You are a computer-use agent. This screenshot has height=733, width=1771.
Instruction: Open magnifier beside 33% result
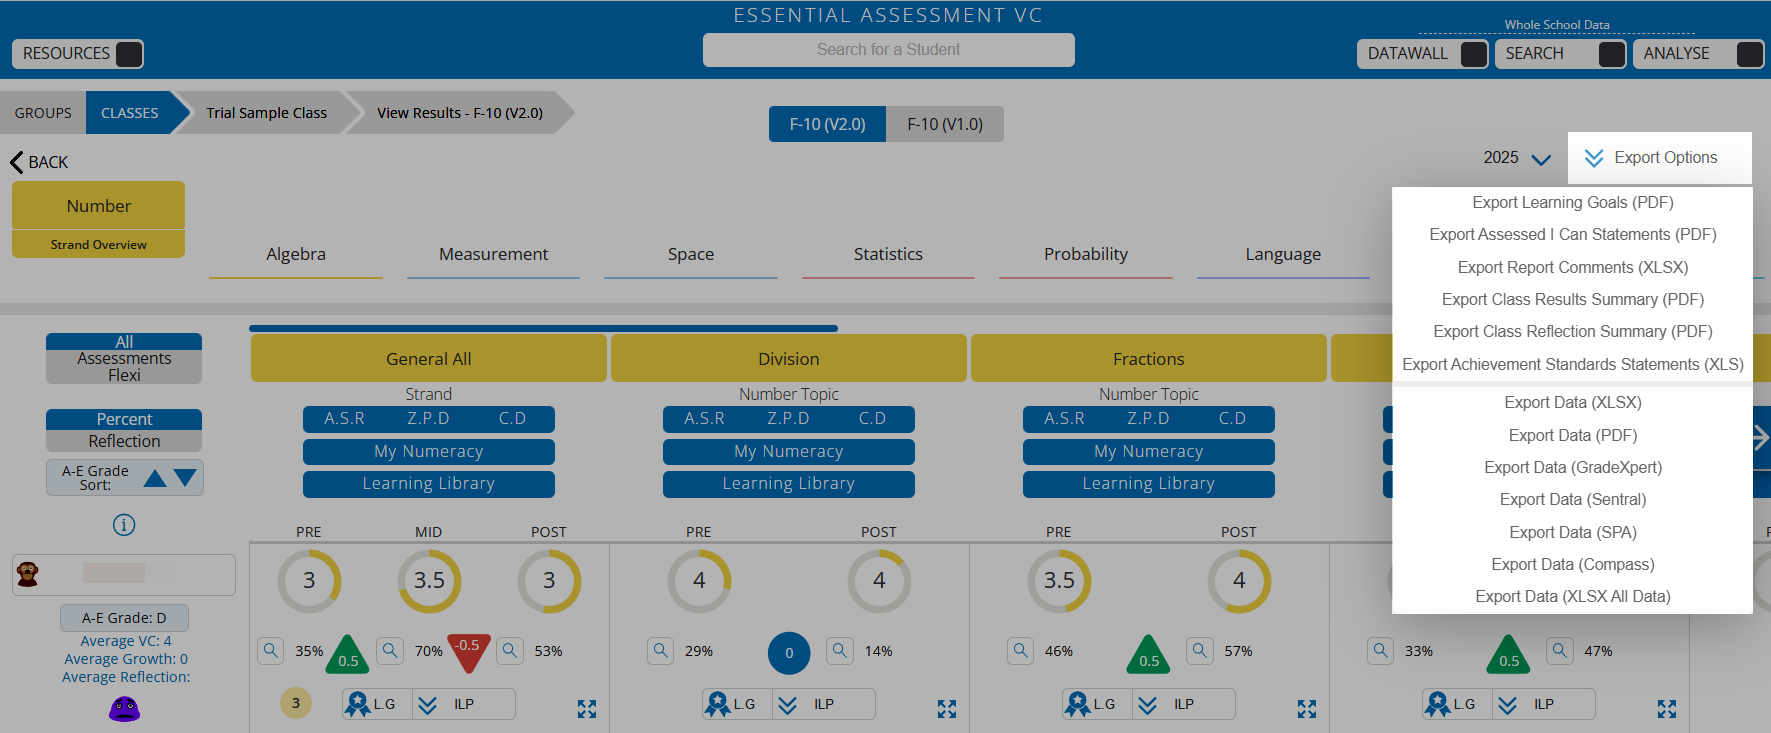click(1381, 651)
